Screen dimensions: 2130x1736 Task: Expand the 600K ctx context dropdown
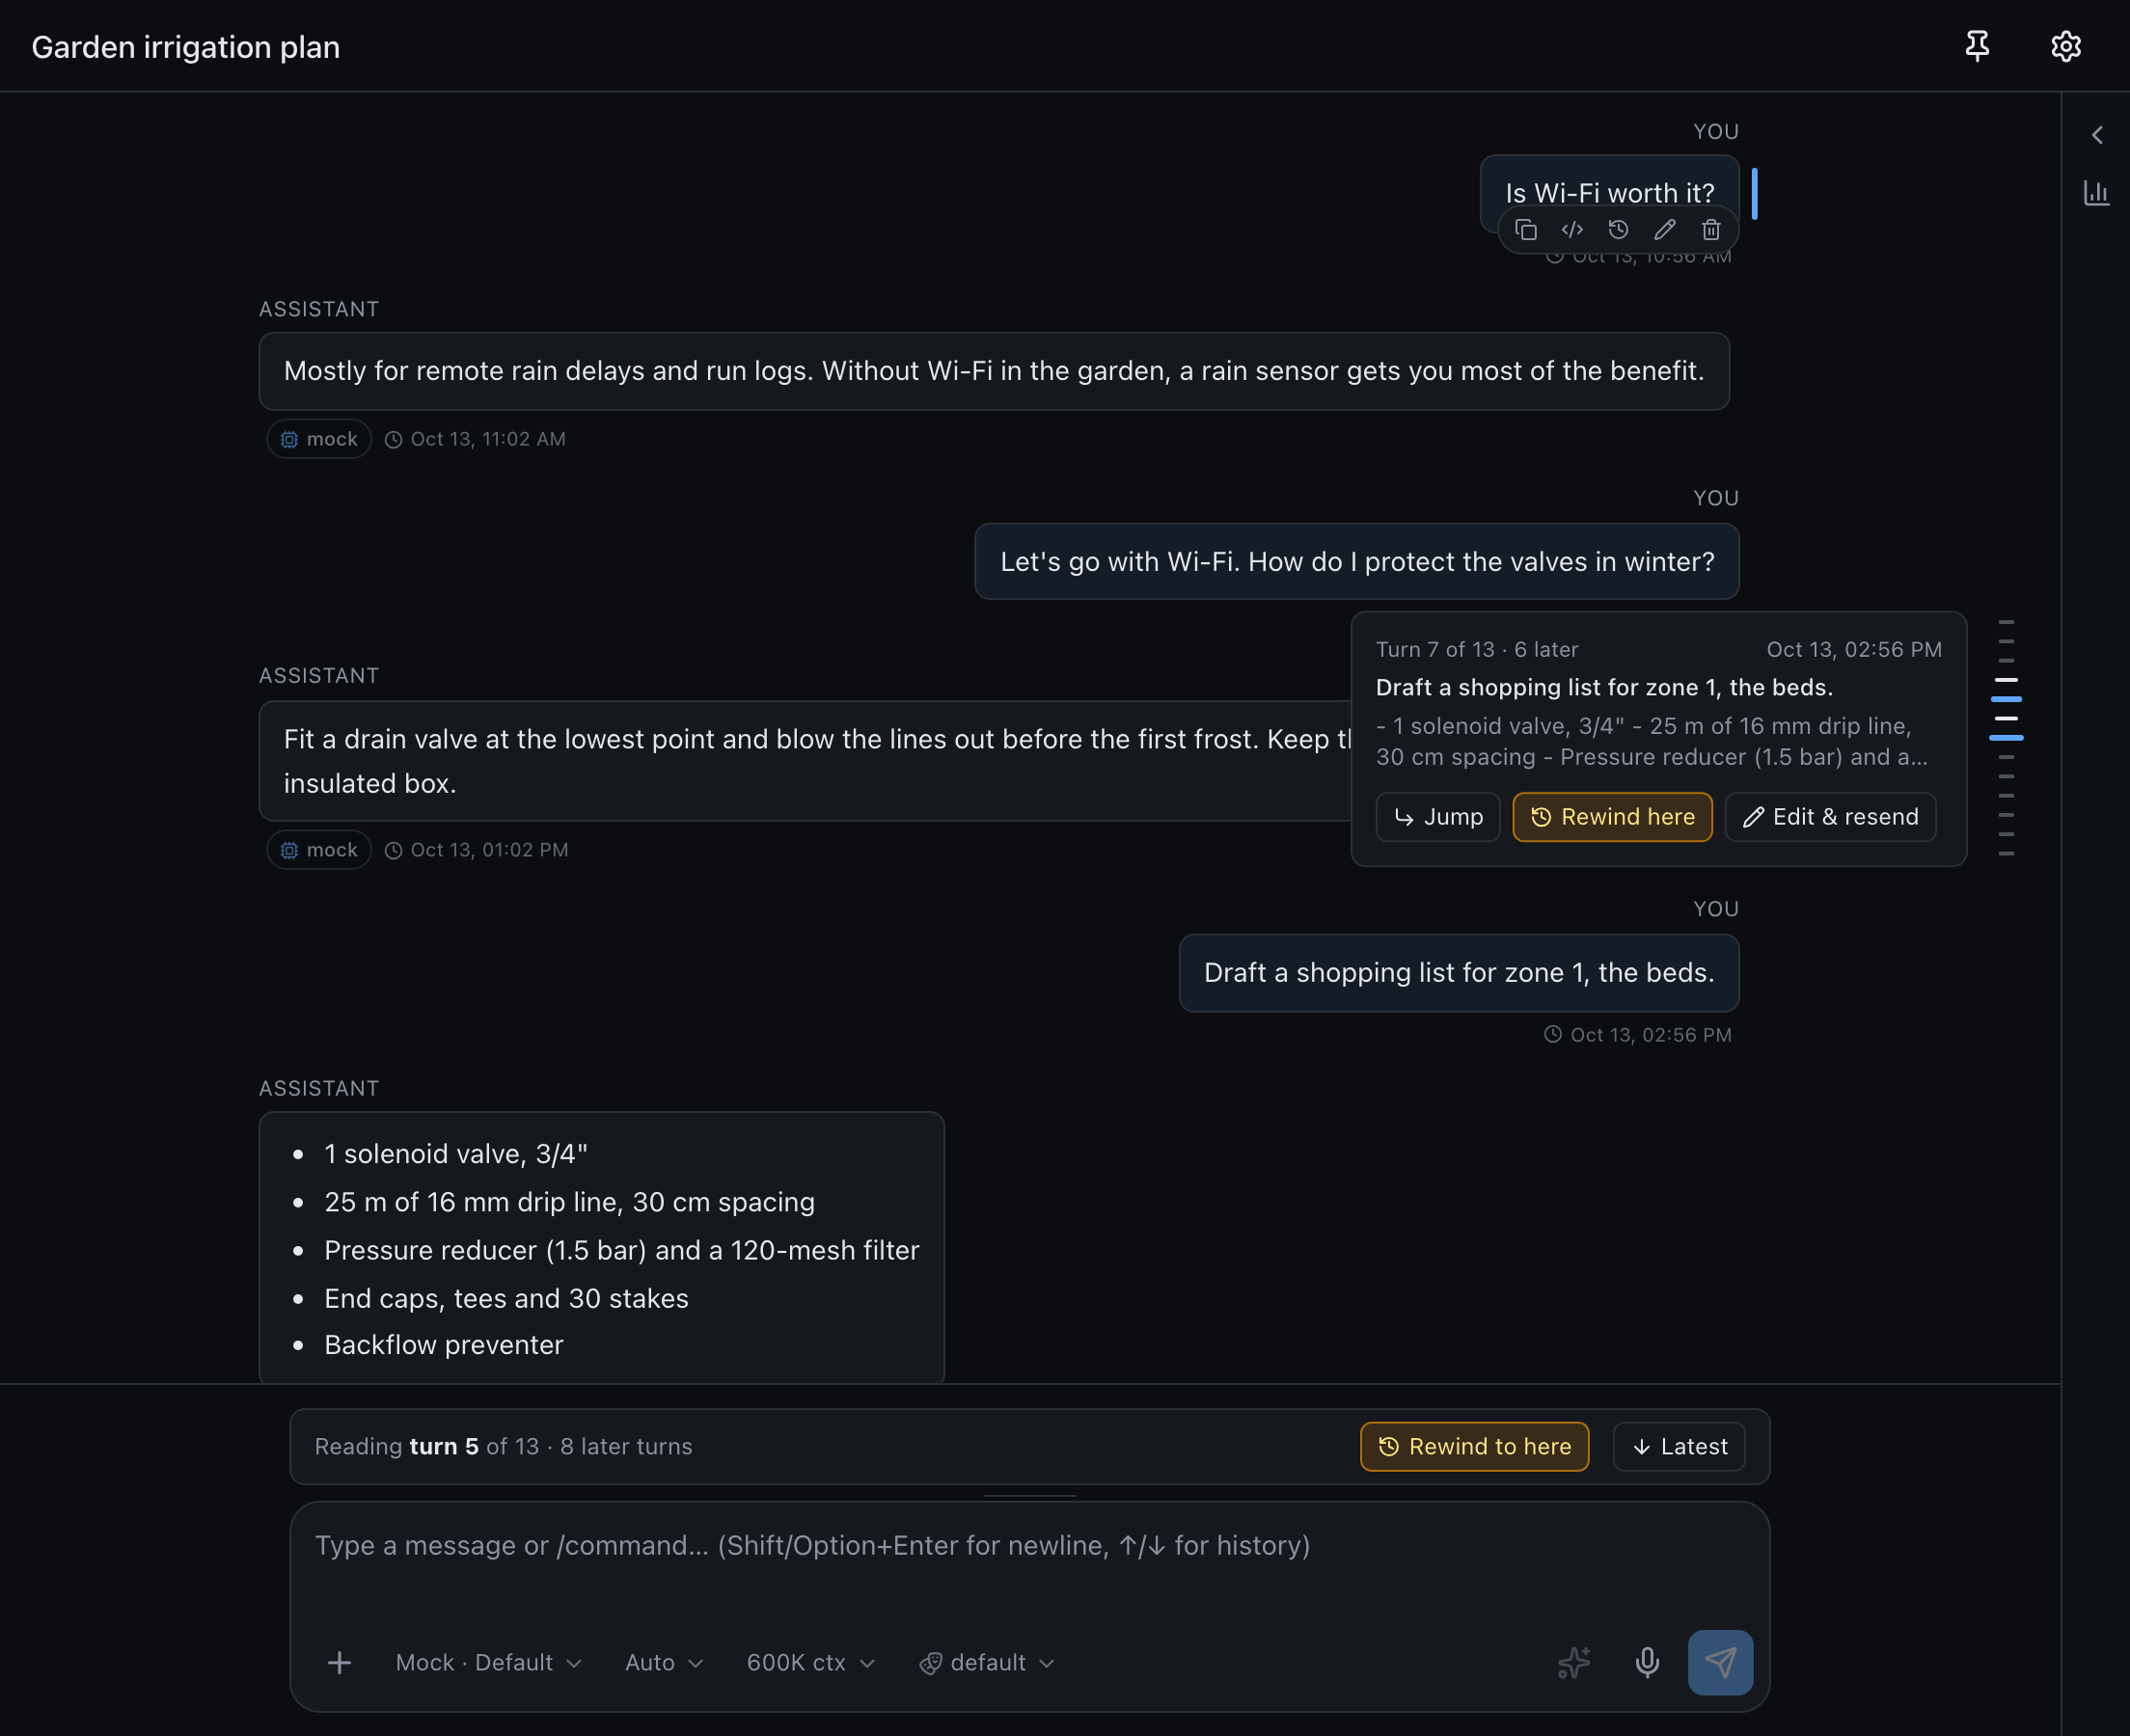click(811, 1662)
